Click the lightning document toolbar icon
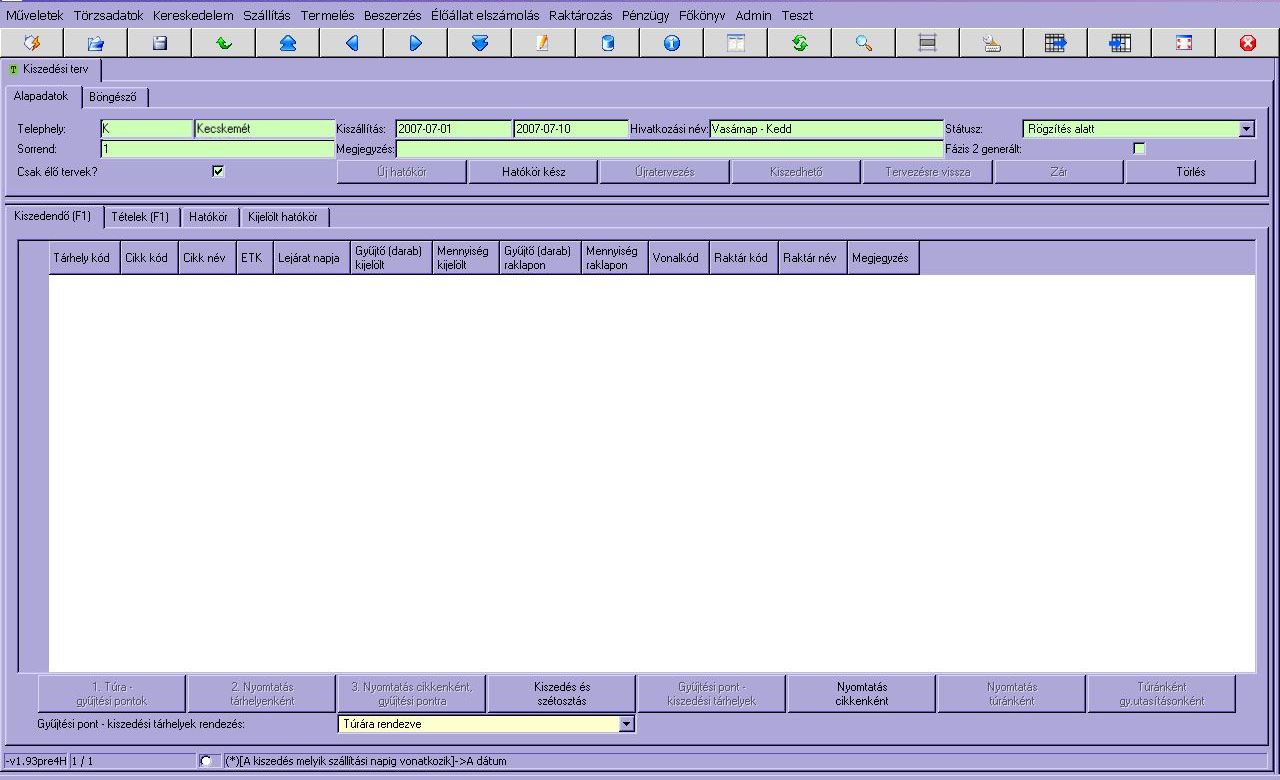The height and width of the screenshot is (780, 1280). point(32,43)
